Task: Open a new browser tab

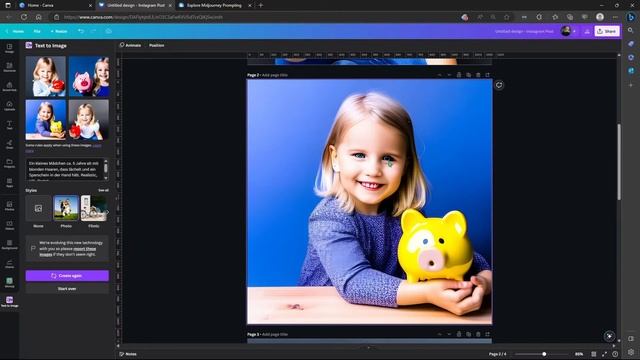Action: [x=261, y=5]
